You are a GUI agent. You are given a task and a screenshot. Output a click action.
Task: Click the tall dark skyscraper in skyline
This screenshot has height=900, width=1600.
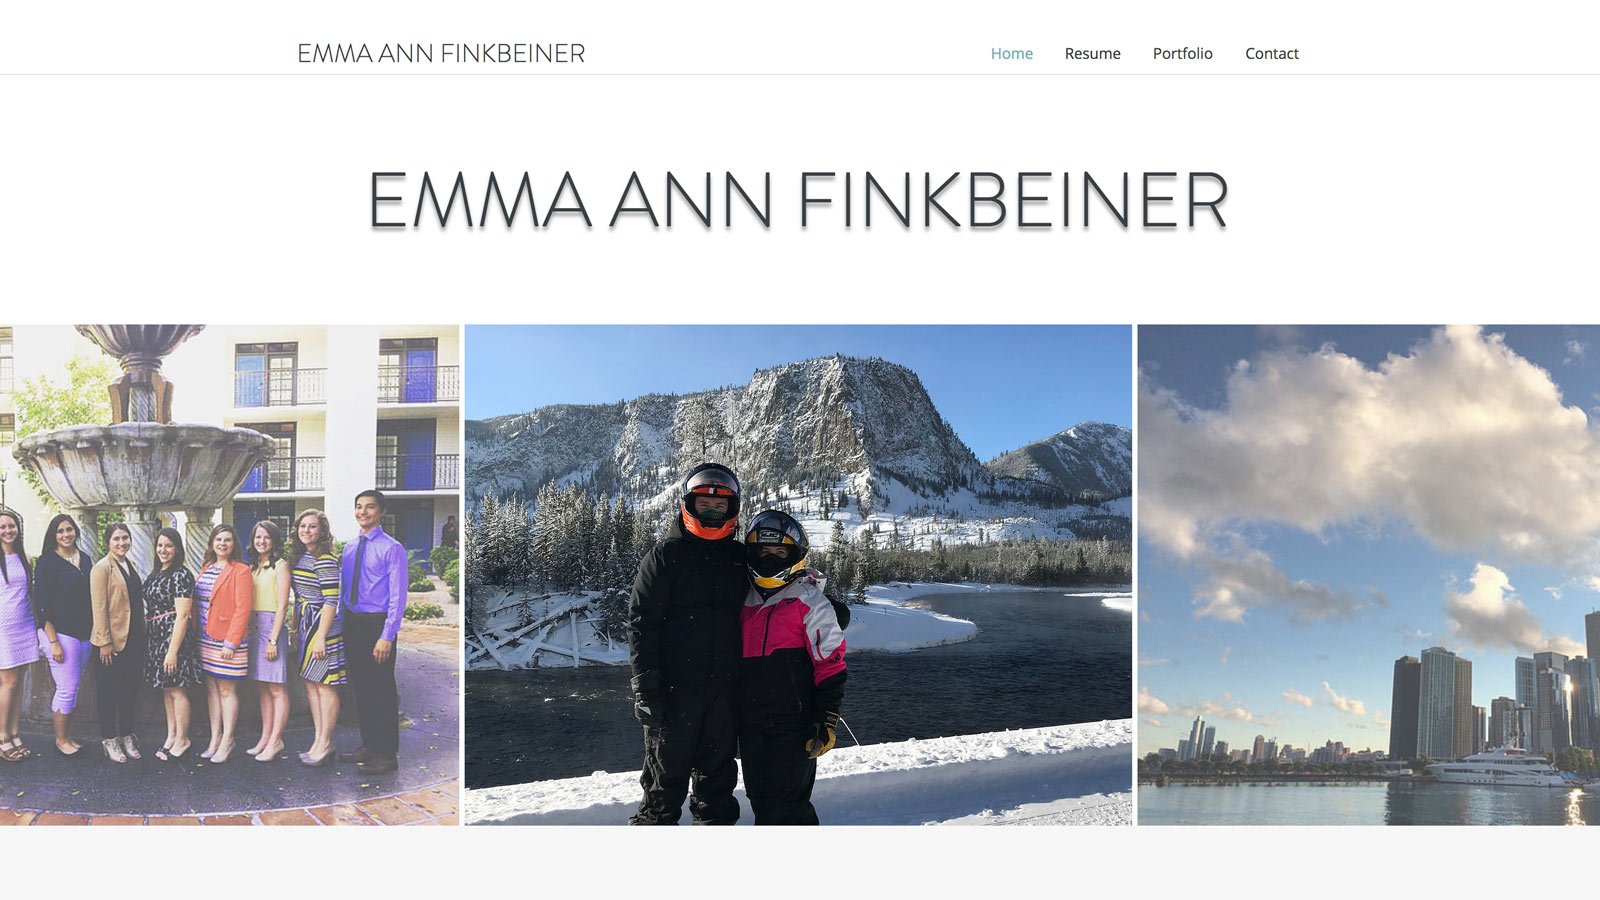coord(1405,708)
